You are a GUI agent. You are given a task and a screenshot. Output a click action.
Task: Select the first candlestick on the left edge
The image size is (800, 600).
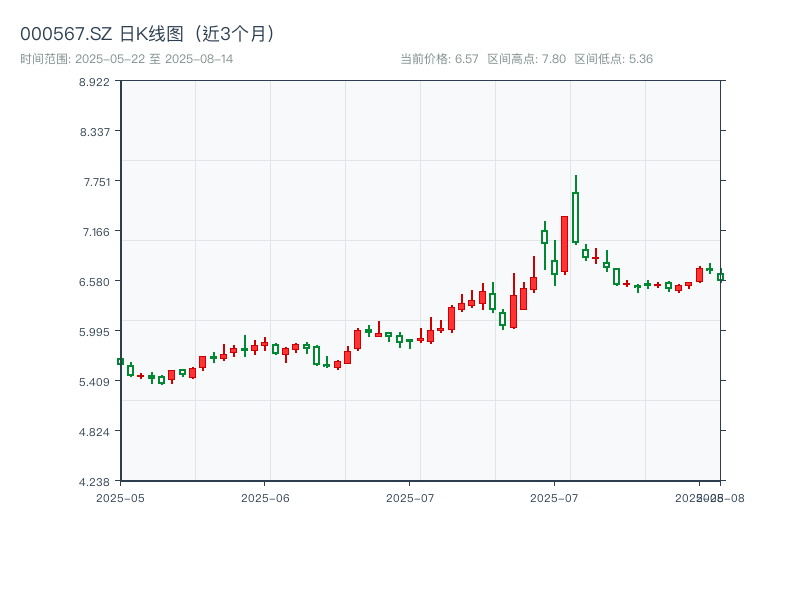pos(120,361)
